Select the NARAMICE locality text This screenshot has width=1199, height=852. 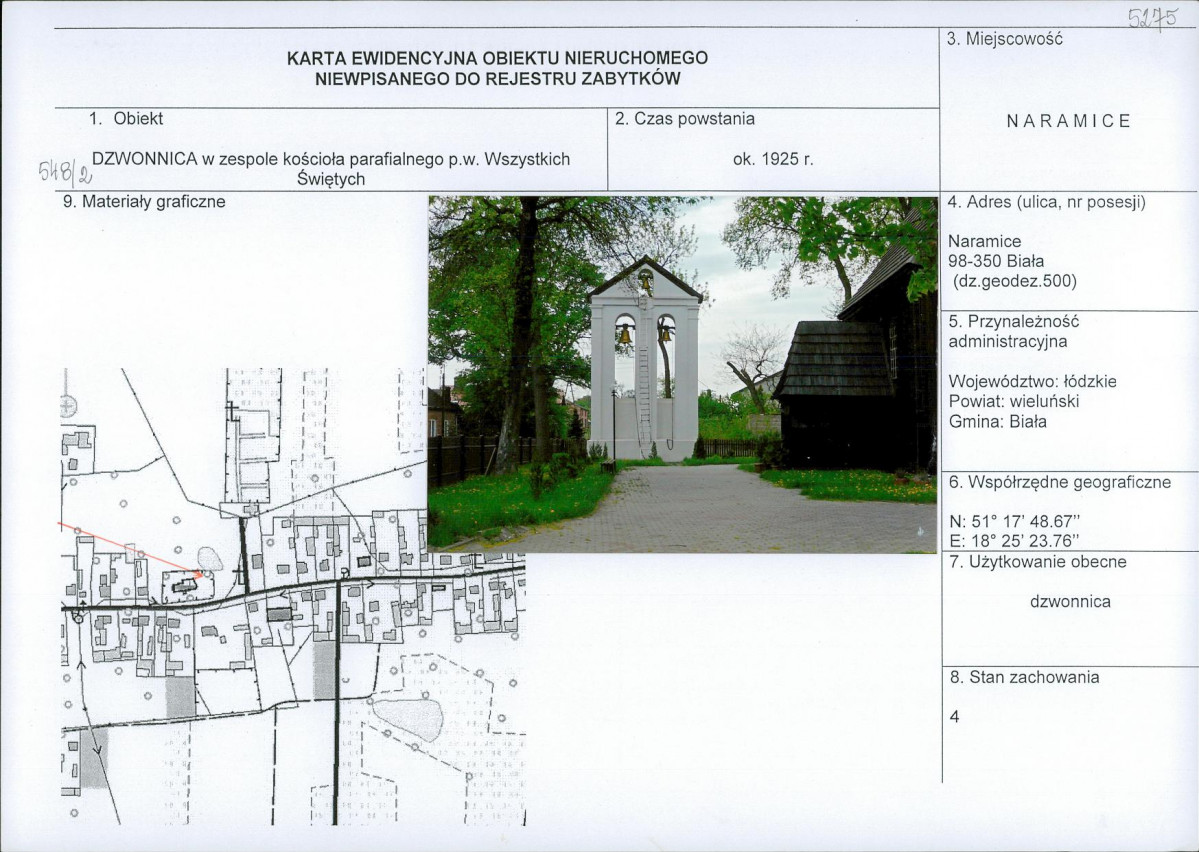point(1068,121)
